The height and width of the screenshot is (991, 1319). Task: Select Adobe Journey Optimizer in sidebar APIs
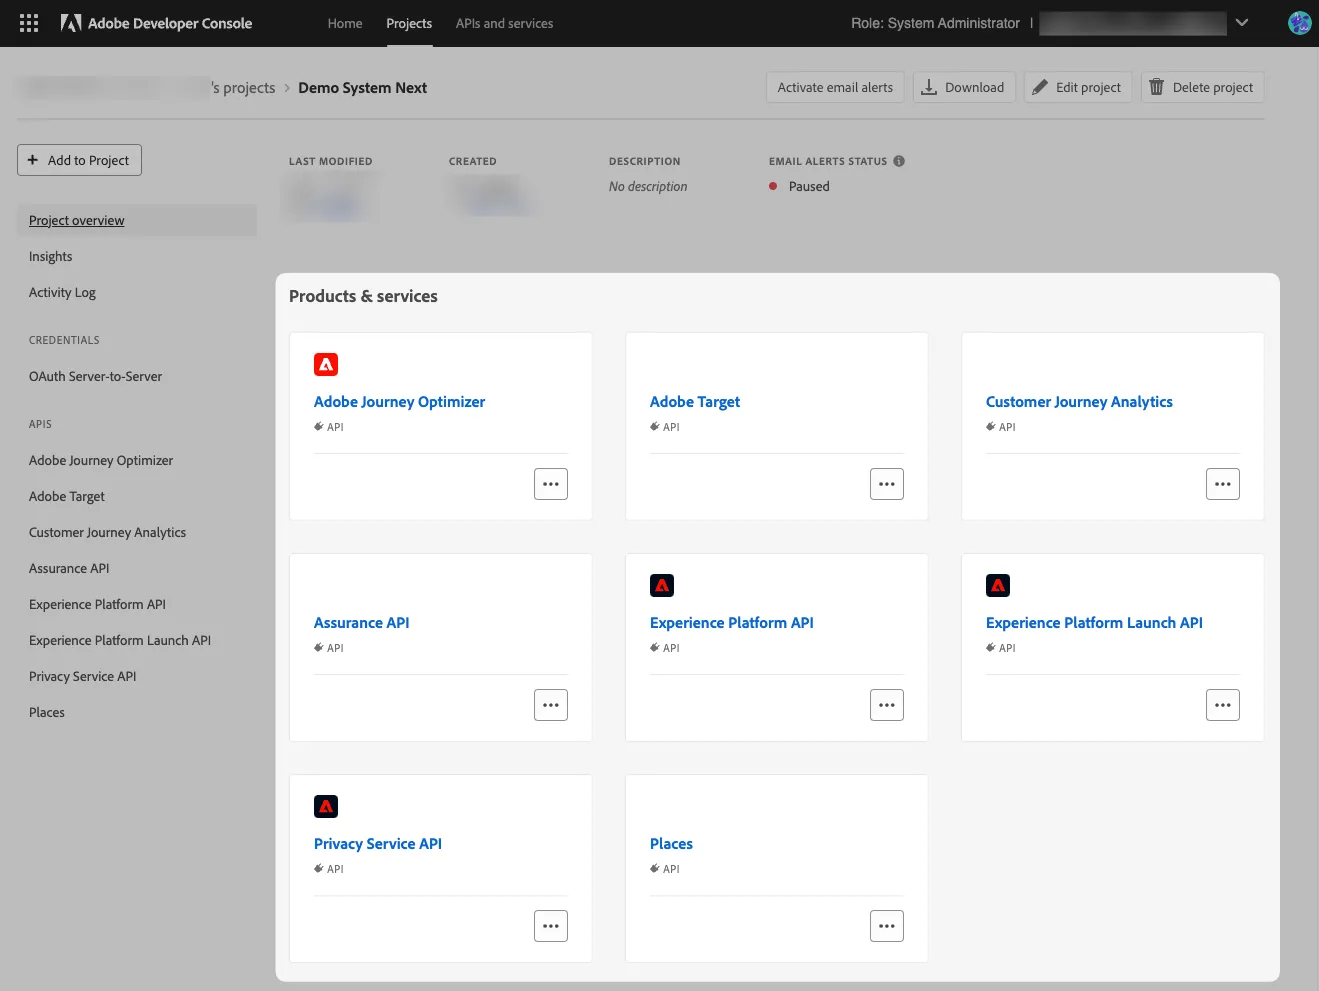[101, 461]
